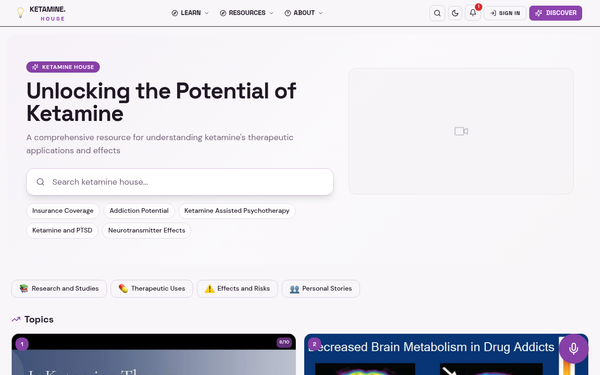Expand the Learn menu
This screenshot has width=600, height=375.
(x=190, y=13)
